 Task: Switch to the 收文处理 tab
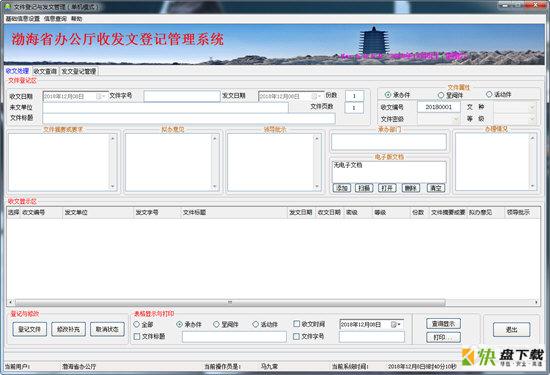17,71
